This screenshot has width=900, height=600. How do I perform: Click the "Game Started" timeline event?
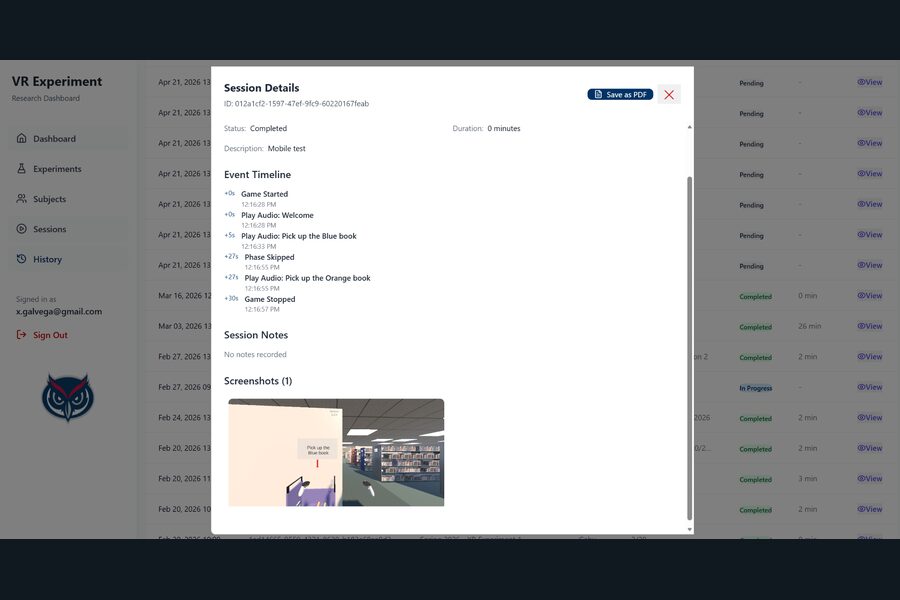(x=265, y=194)
